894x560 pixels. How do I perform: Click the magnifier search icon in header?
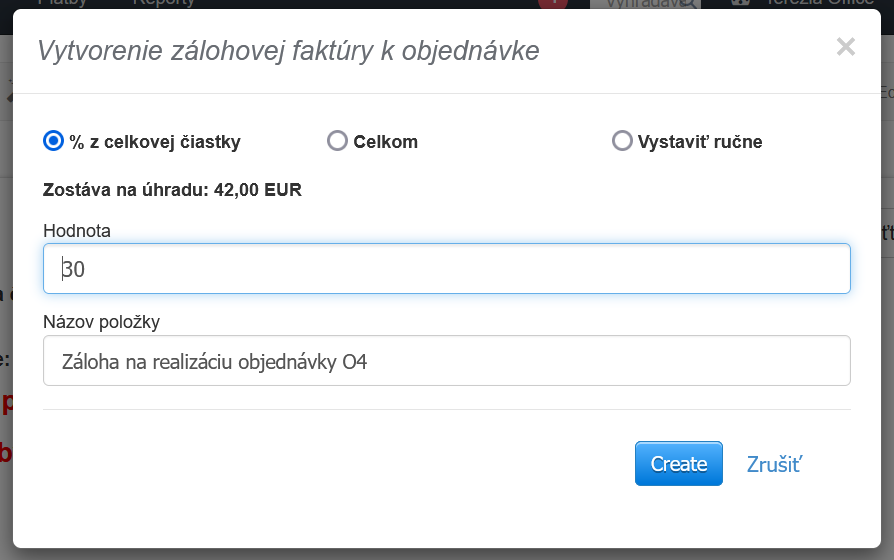click(687, 3)
